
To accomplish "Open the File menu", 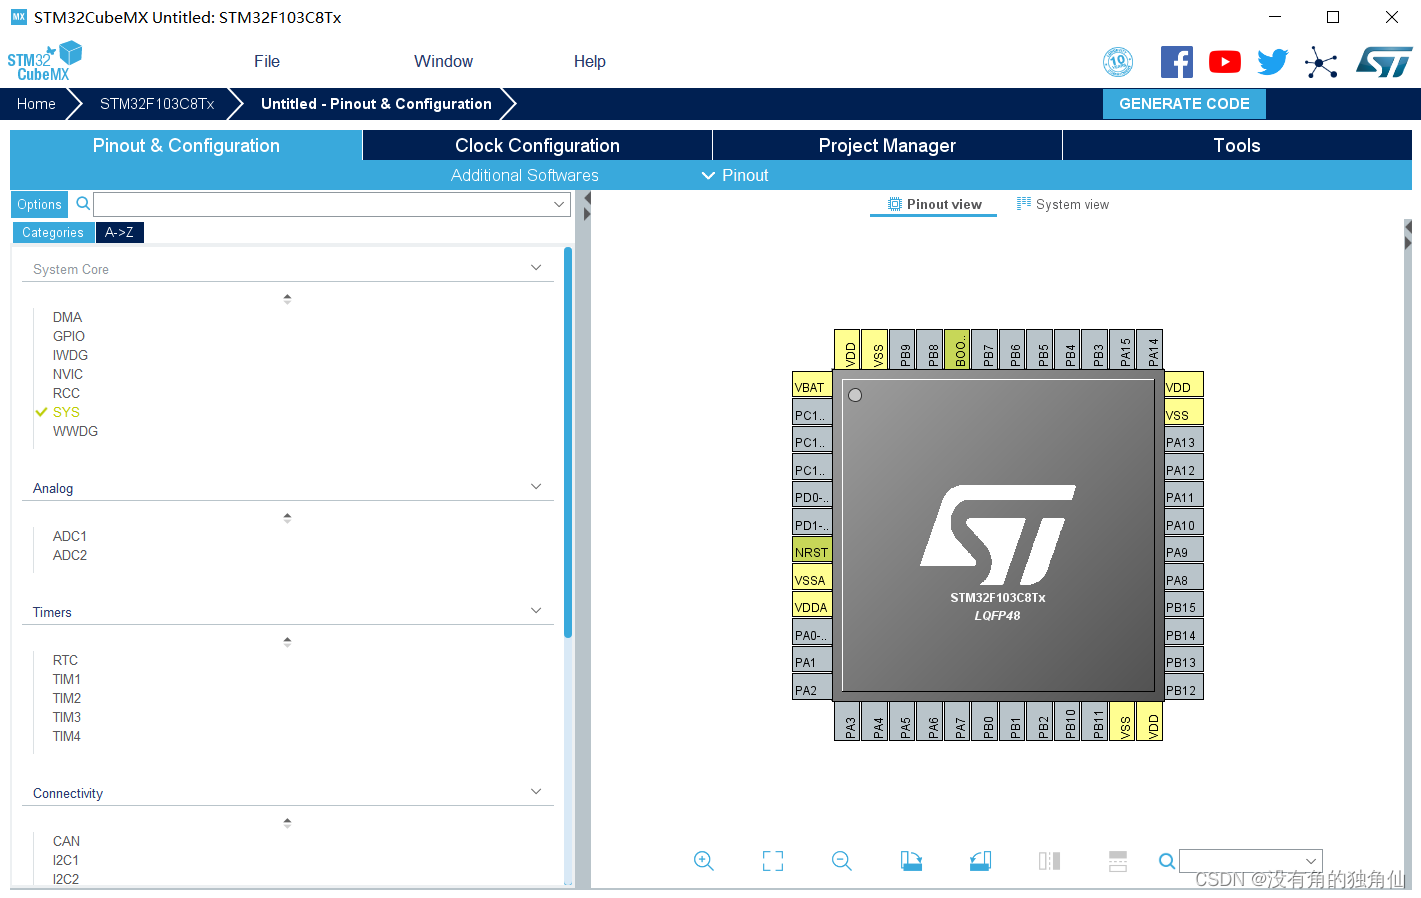I will (x=267, y=62).
